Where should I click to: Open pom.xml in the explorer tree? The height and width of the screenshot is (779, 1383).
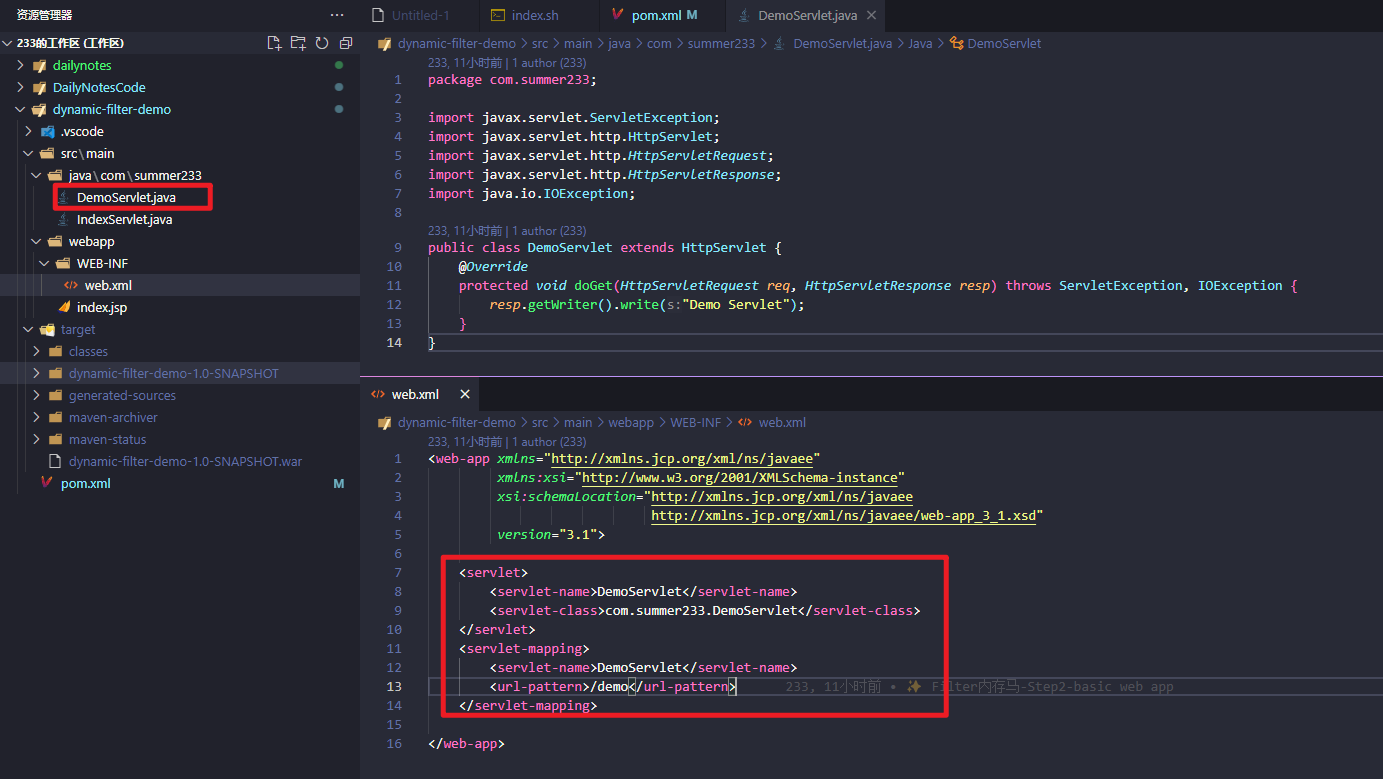click(86, 483)
